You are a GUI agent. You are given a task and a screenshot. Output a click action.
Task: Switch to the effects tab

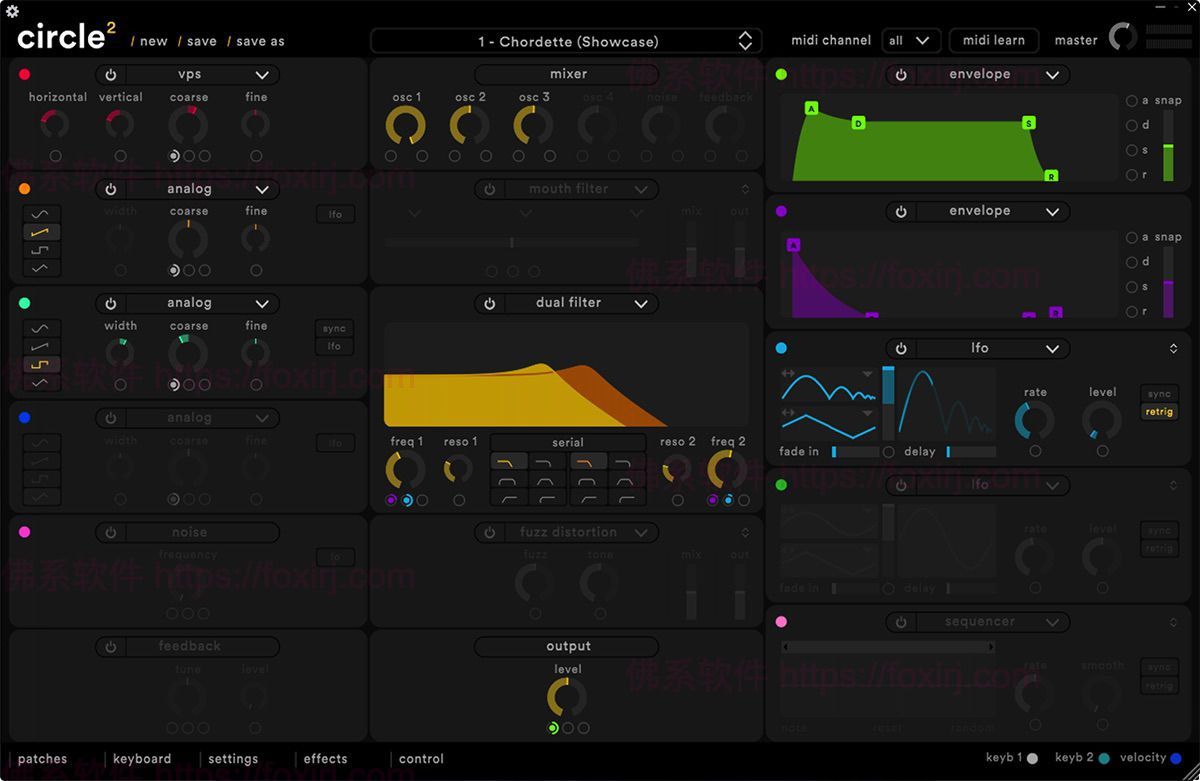pos(324,759)
